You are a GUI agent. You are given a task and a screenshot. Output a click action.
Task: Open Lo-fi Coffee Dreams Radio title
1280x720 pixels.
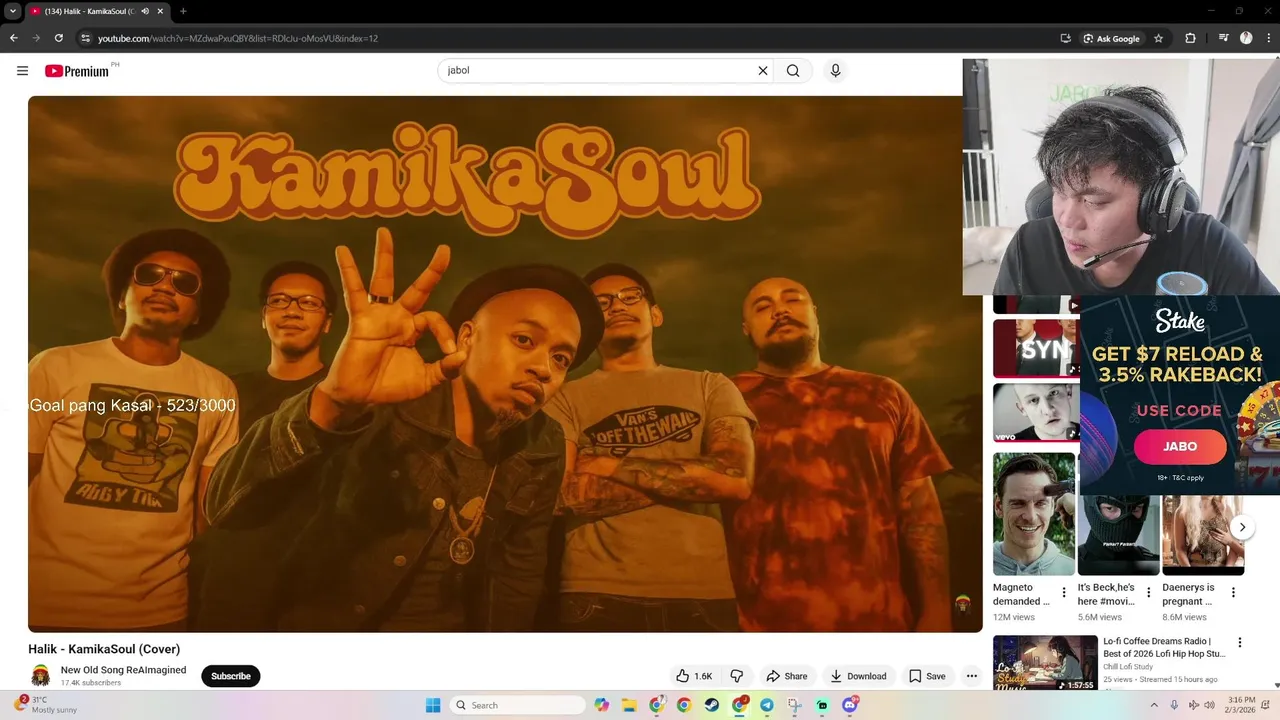point(1164,647)
